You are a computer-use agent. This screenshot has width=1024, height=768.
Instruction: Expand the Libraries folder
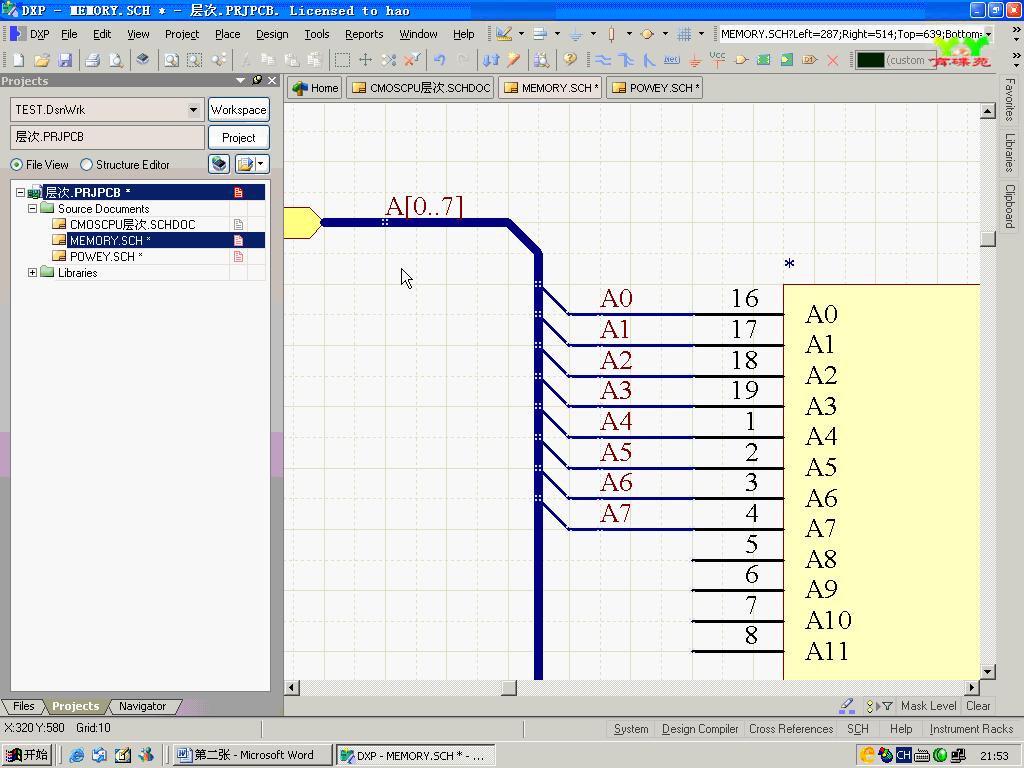pos(32,273)
